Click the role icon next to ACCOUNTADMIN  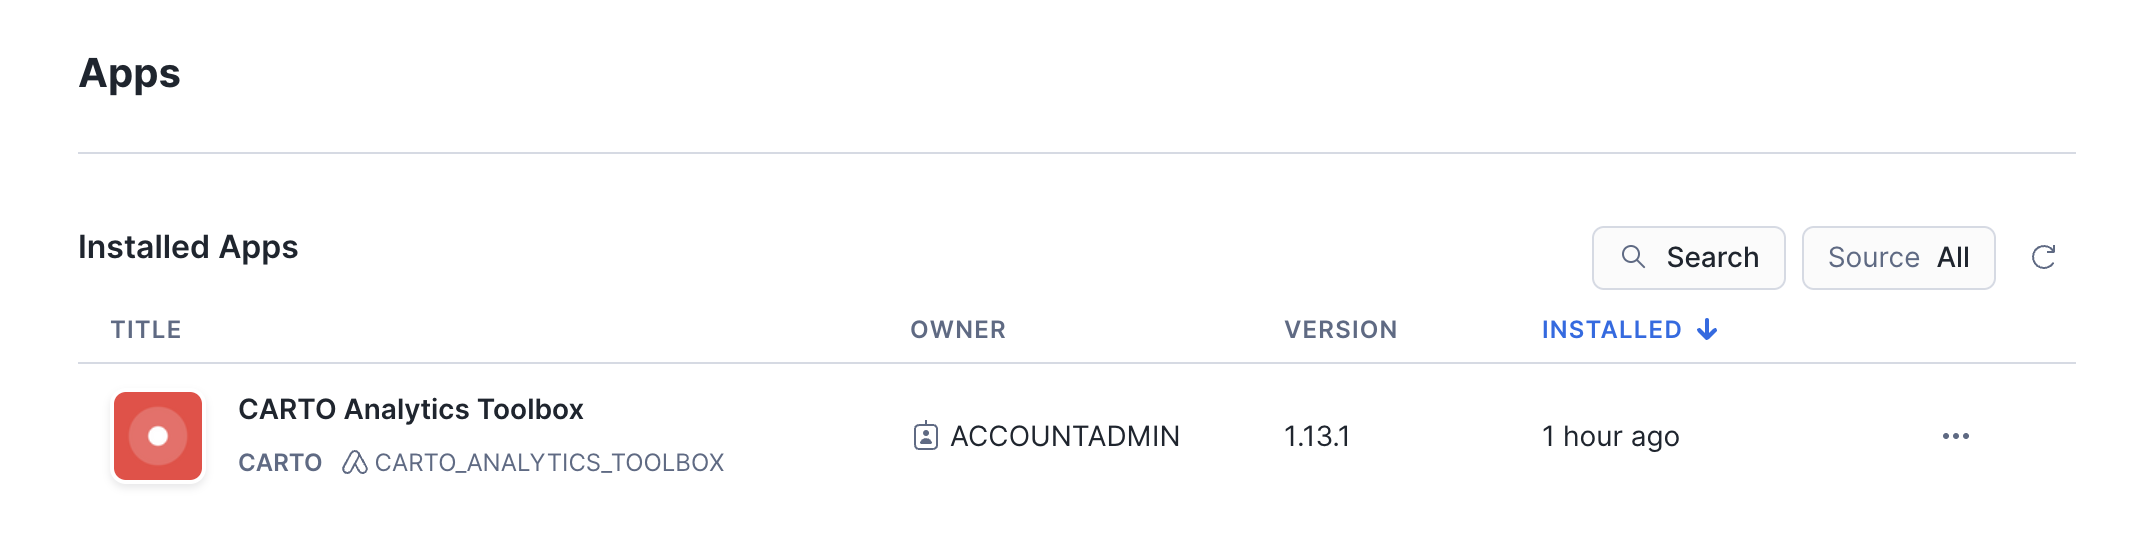(926, 436)
